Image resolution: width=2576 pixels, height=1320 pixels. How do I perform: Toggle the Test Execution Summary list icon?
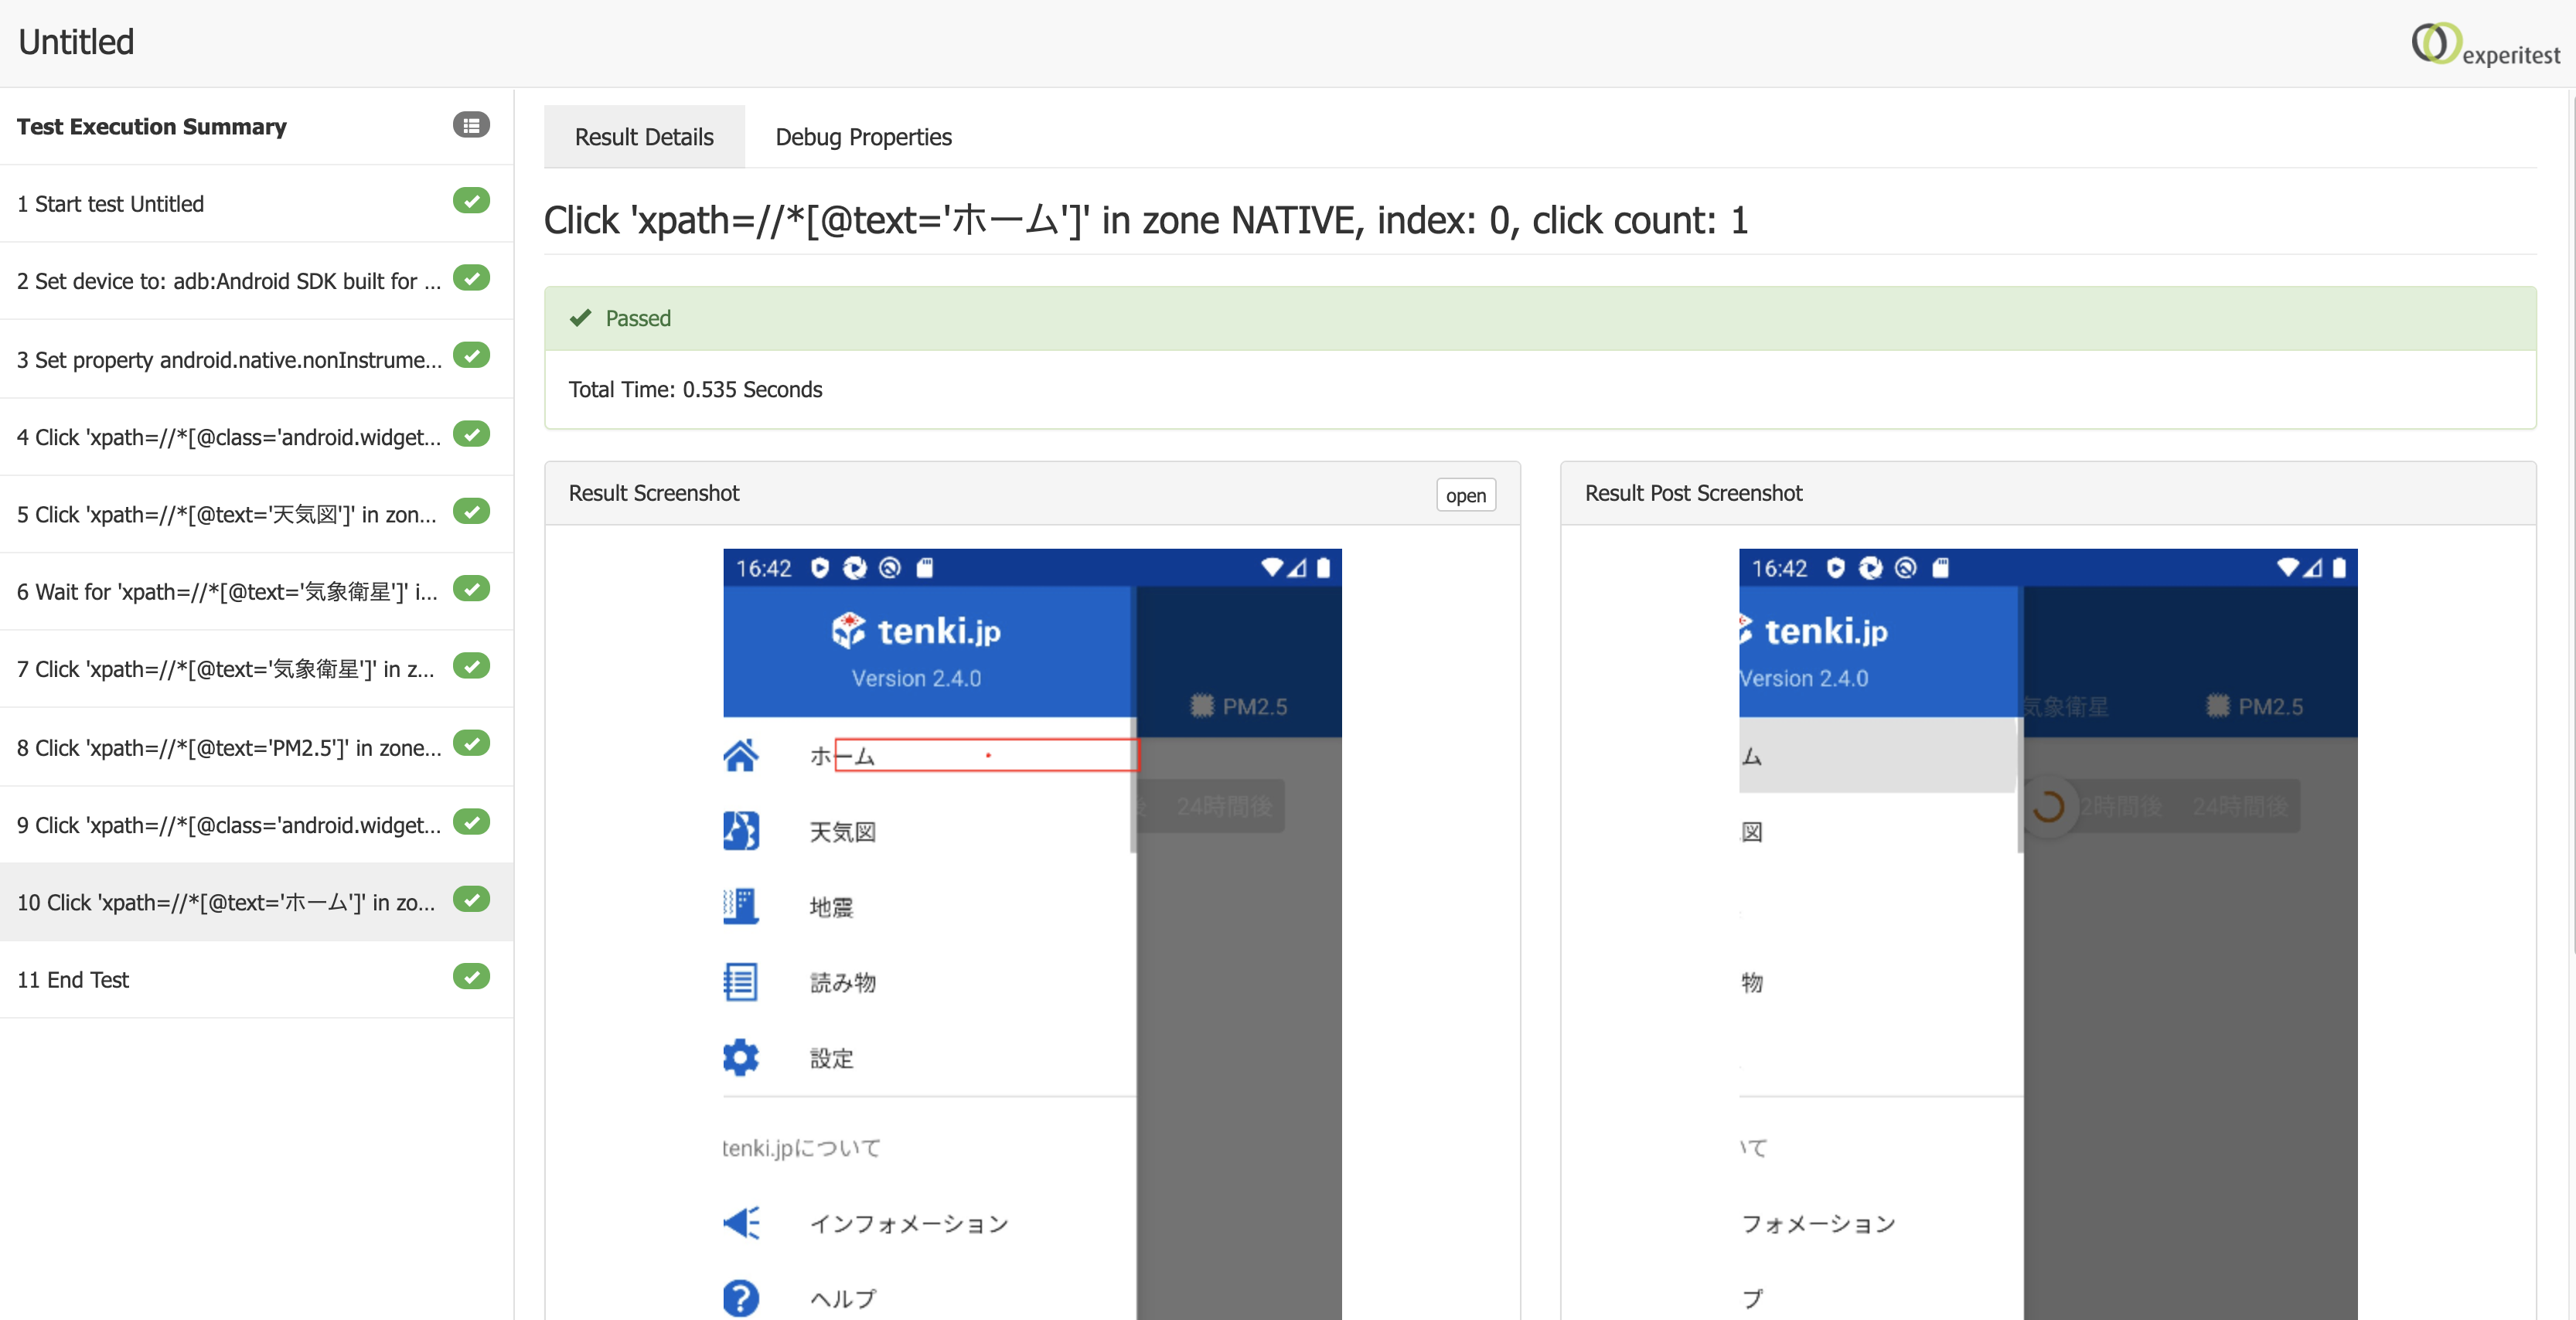[x=471, y=125]
